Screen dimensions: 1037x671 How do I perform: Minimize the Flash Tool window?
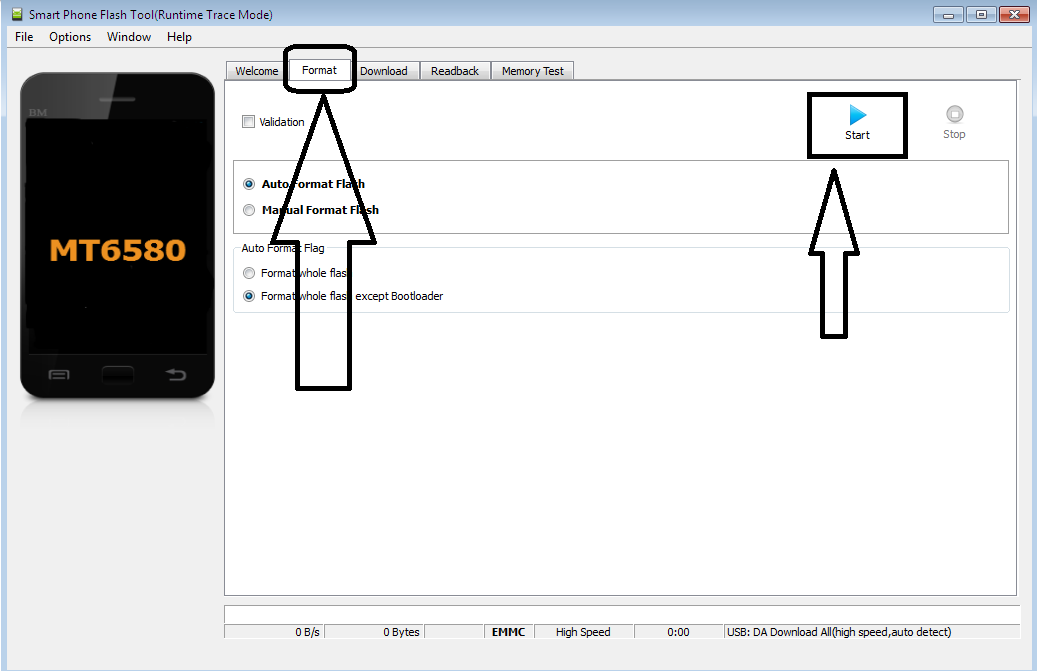(x=948, y=14)
